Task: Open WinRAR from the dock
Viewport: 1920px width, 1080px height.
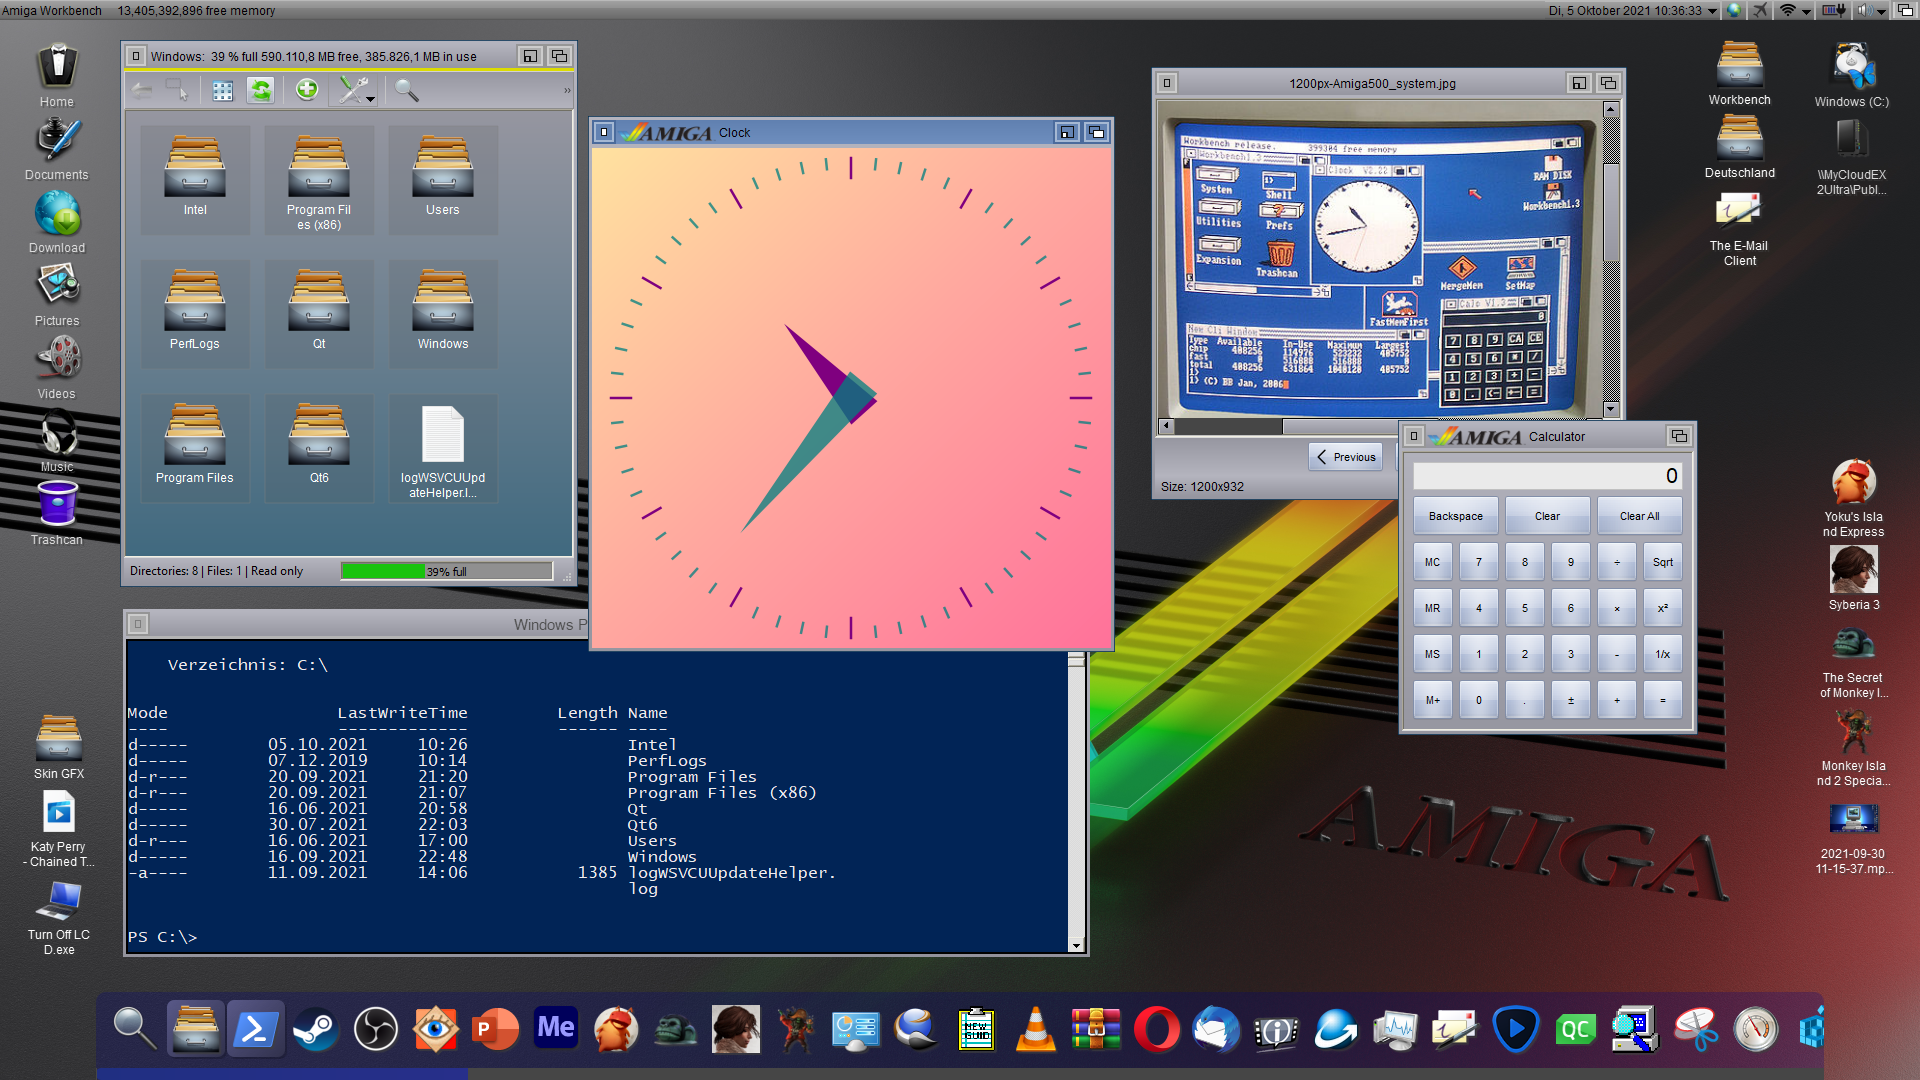Action: point(1096,1029)
